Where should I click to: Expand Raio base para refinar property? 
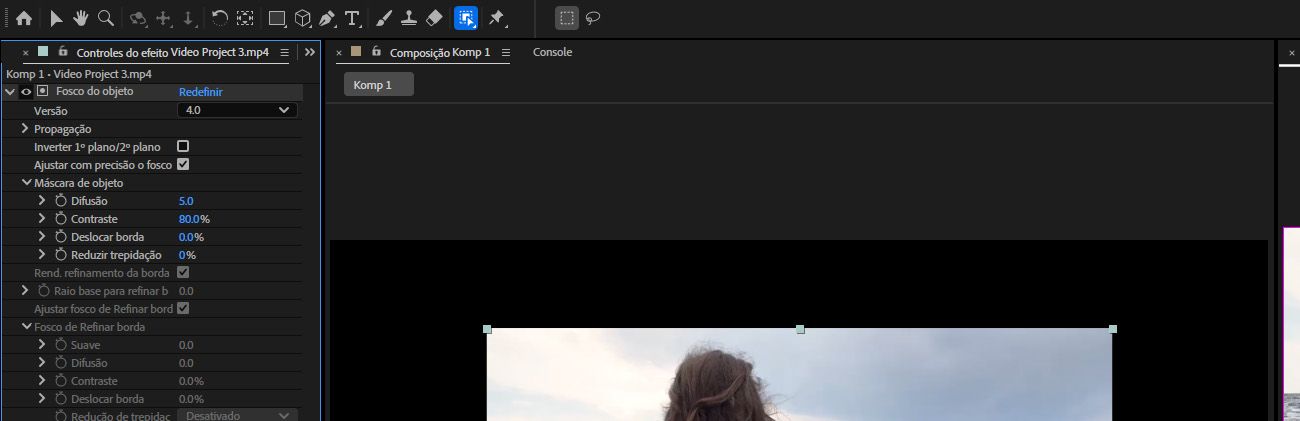click(x=26, y=290)
